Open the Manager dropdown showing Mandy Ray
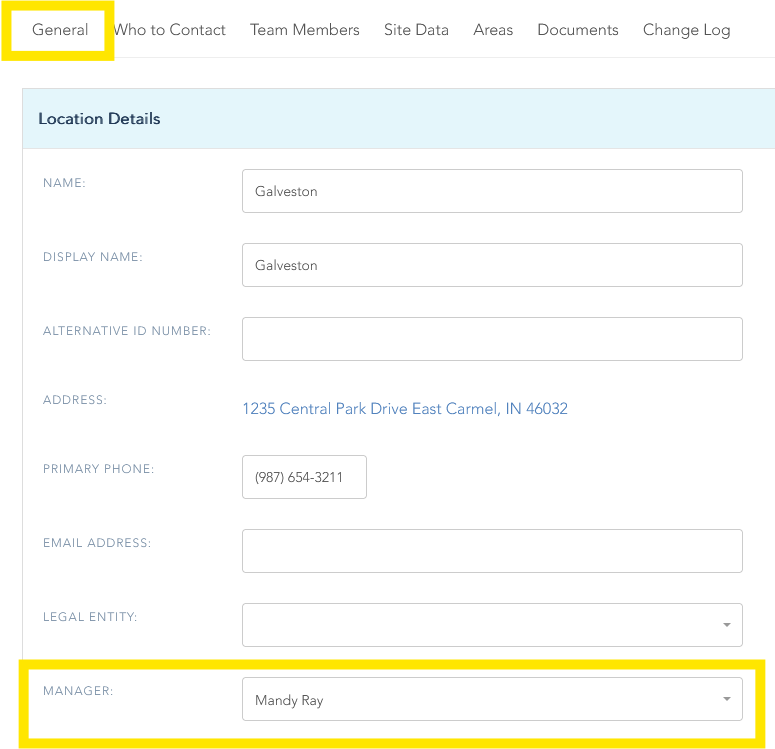This screenshot has width=775, height=749. [x=492, y=699]
